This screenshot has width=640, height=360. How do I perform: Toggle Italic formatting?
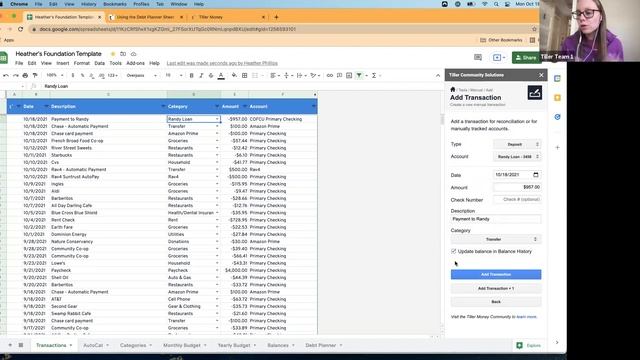[x=201, y=76]
